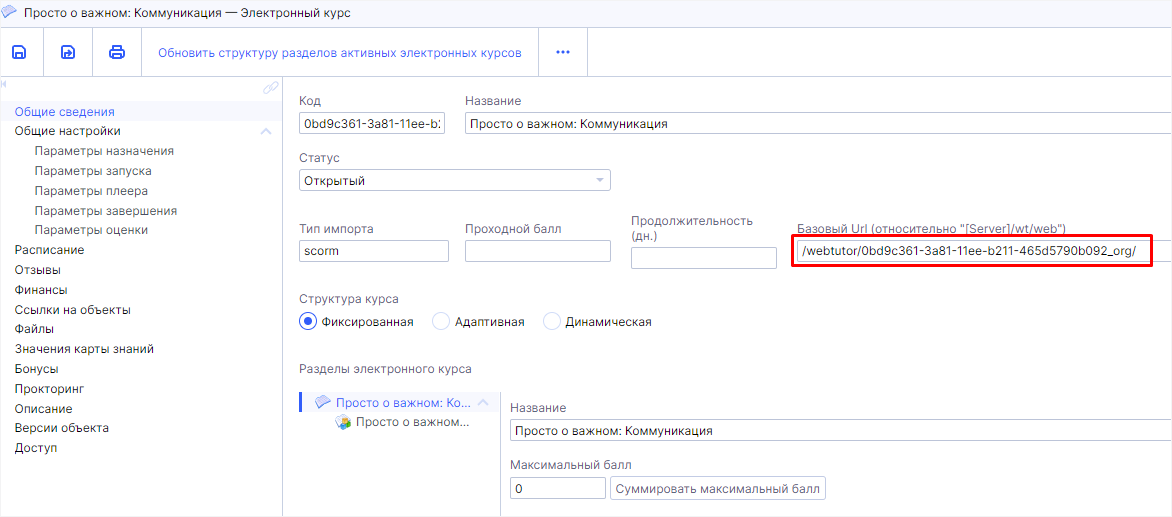Click Суммировать максимальный балл button

click(x=718, y=489)
